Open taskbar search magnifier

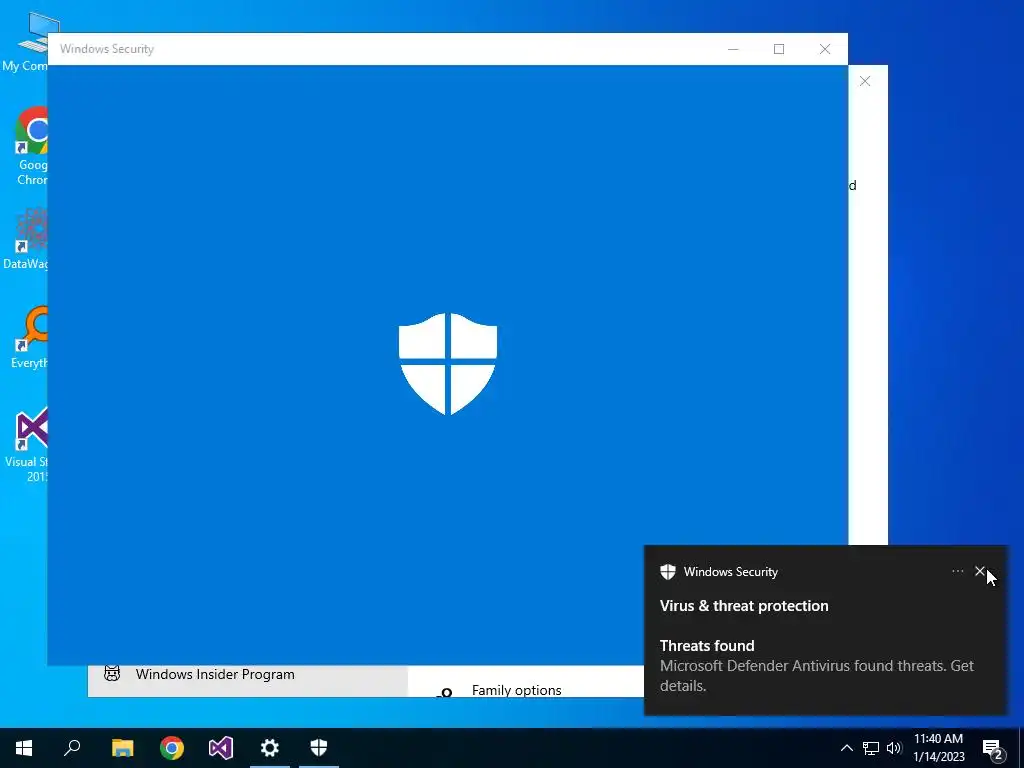72,748
